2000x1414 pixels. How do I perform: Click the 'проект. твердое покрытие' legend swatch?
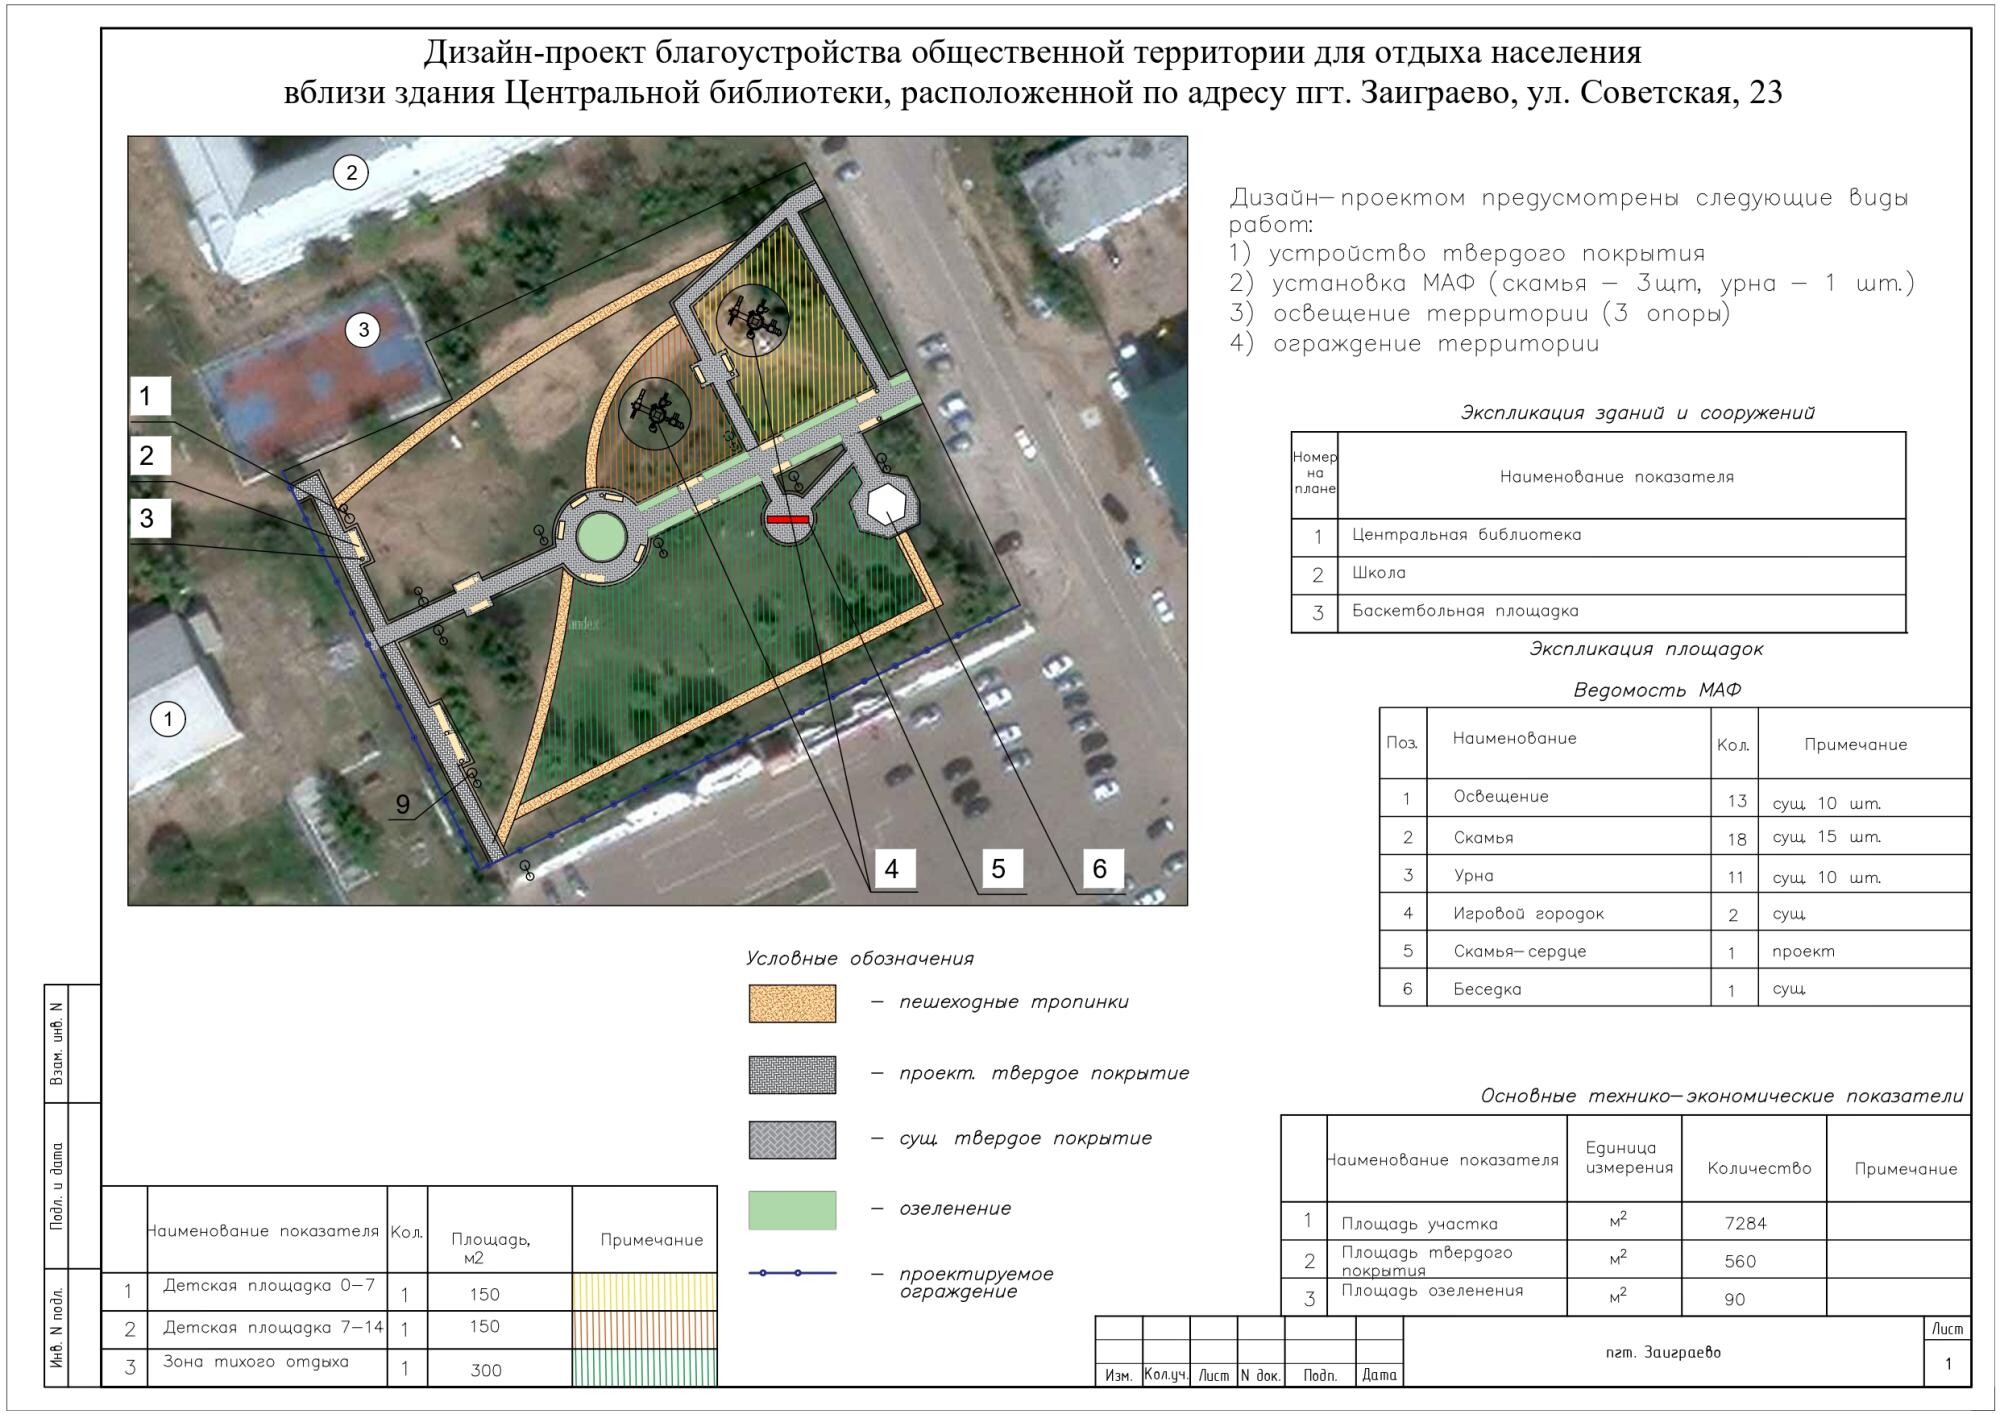(792, 1075)
